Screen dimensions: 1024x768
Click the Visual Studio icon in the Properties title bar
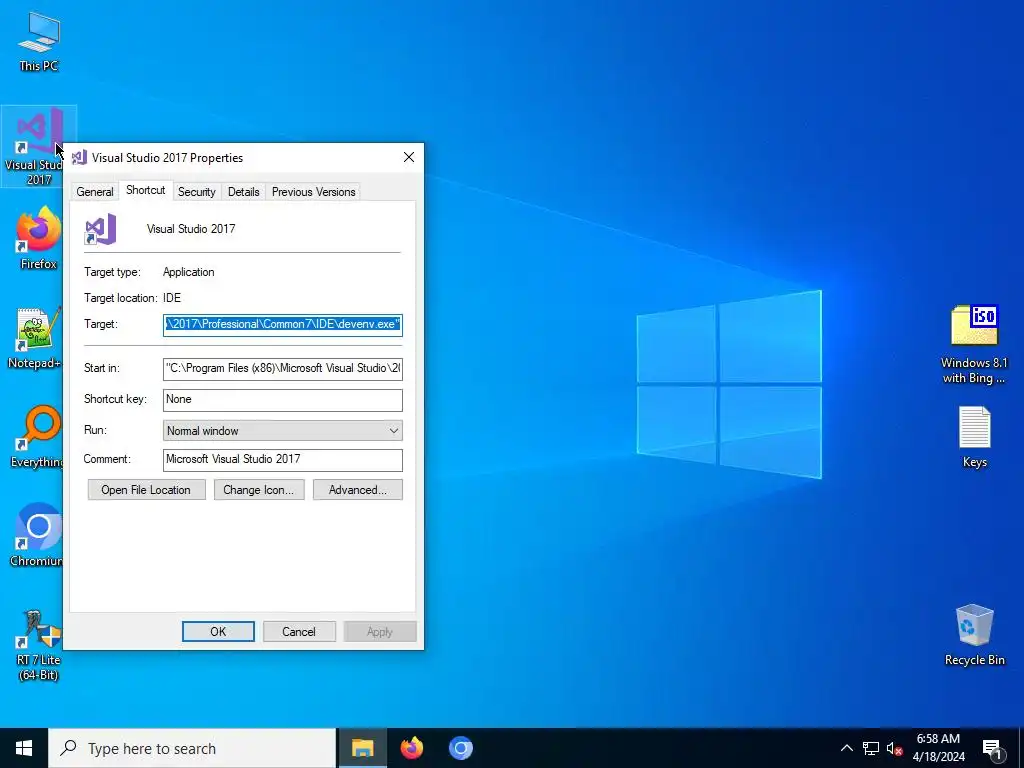click(80, 157)
